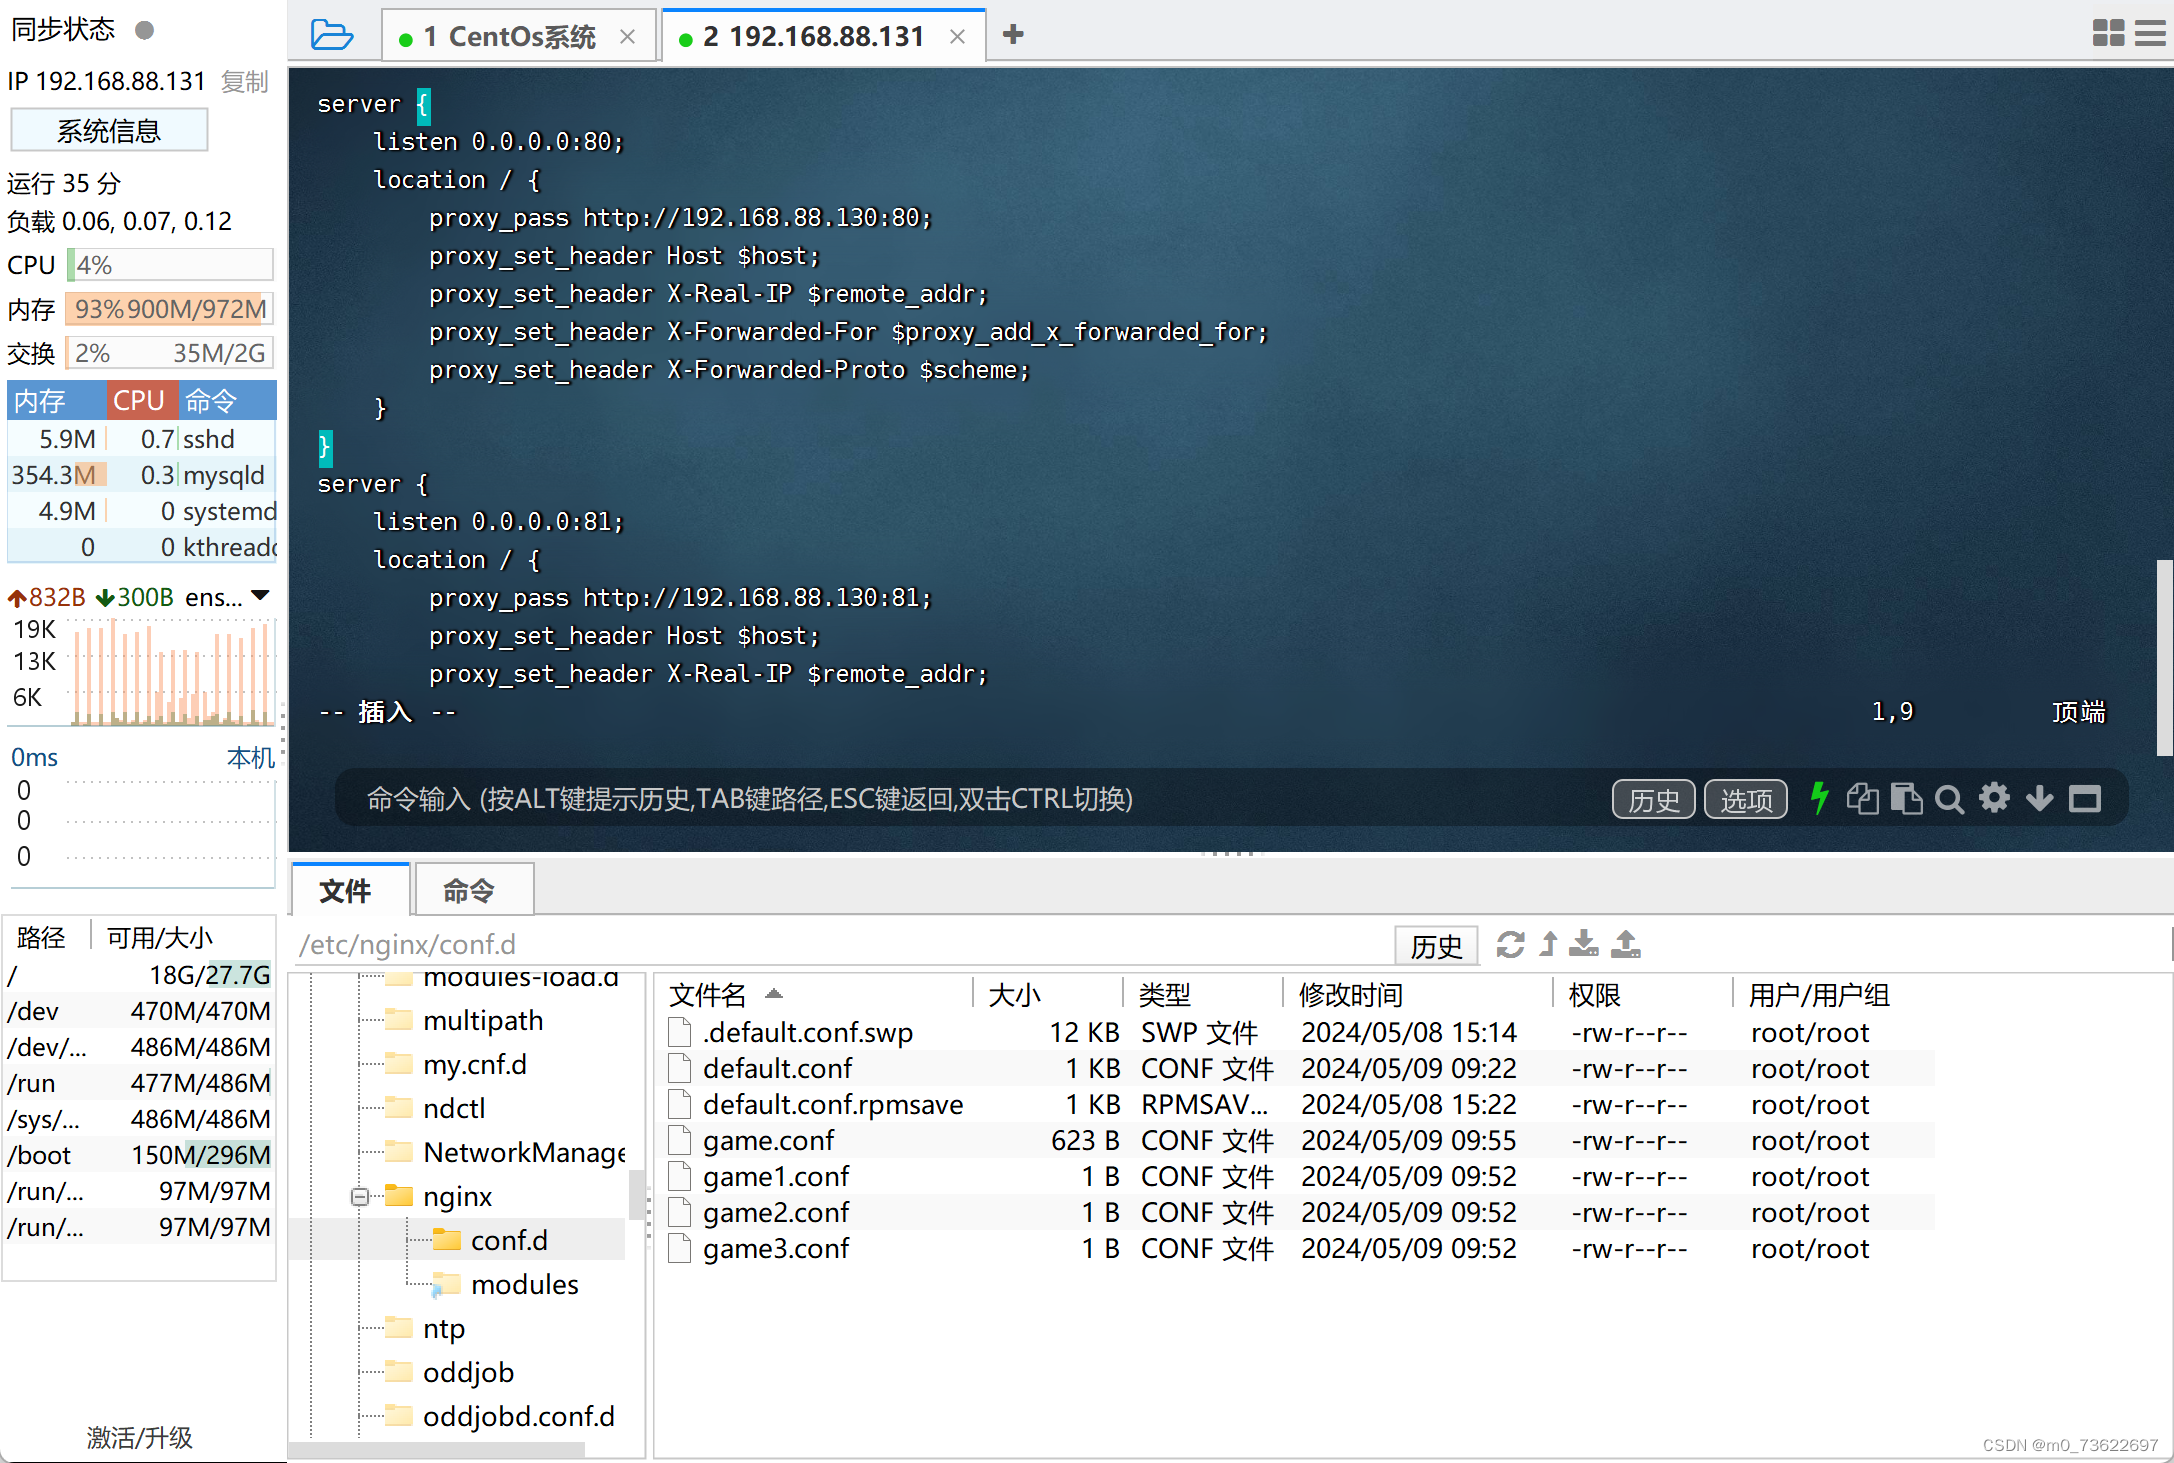Click the 激活/升级 link

pos(140,1437)
